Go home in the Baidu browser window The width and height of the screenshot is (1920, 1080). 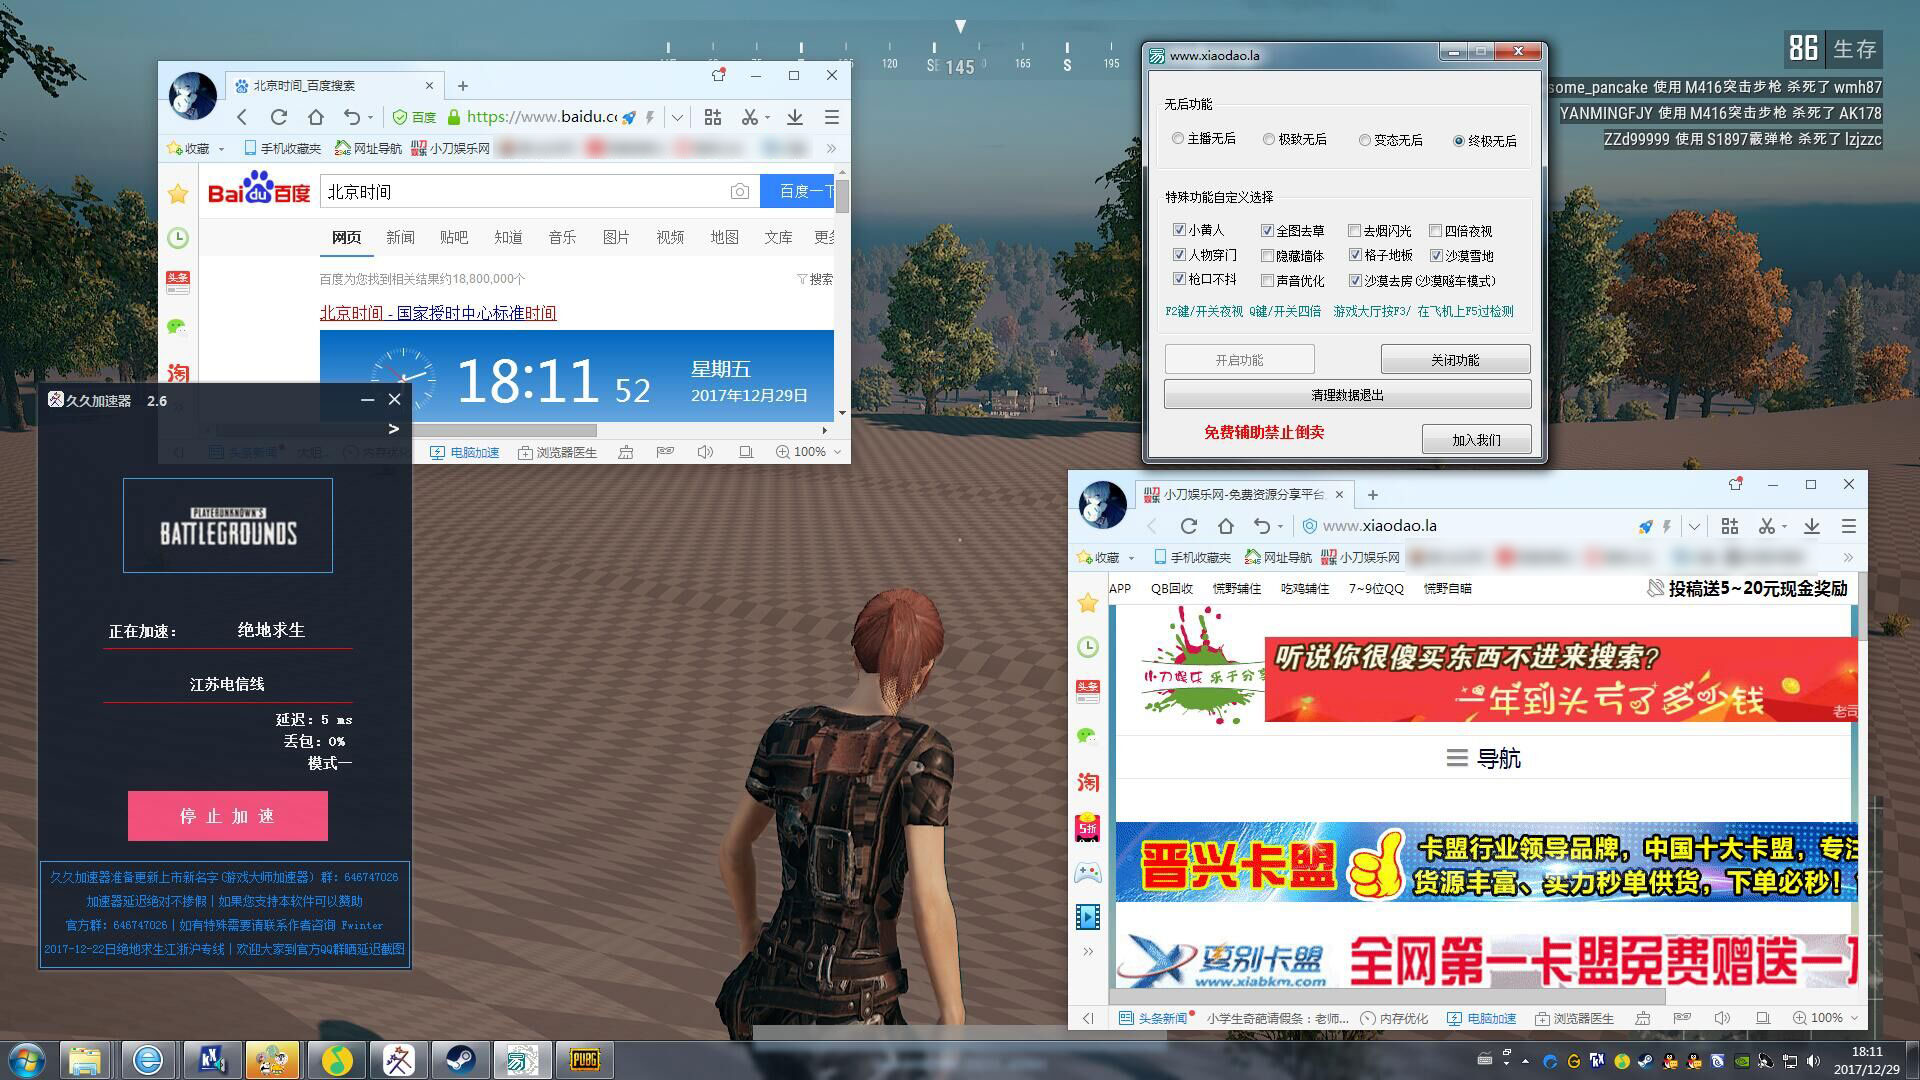[316, 117]
